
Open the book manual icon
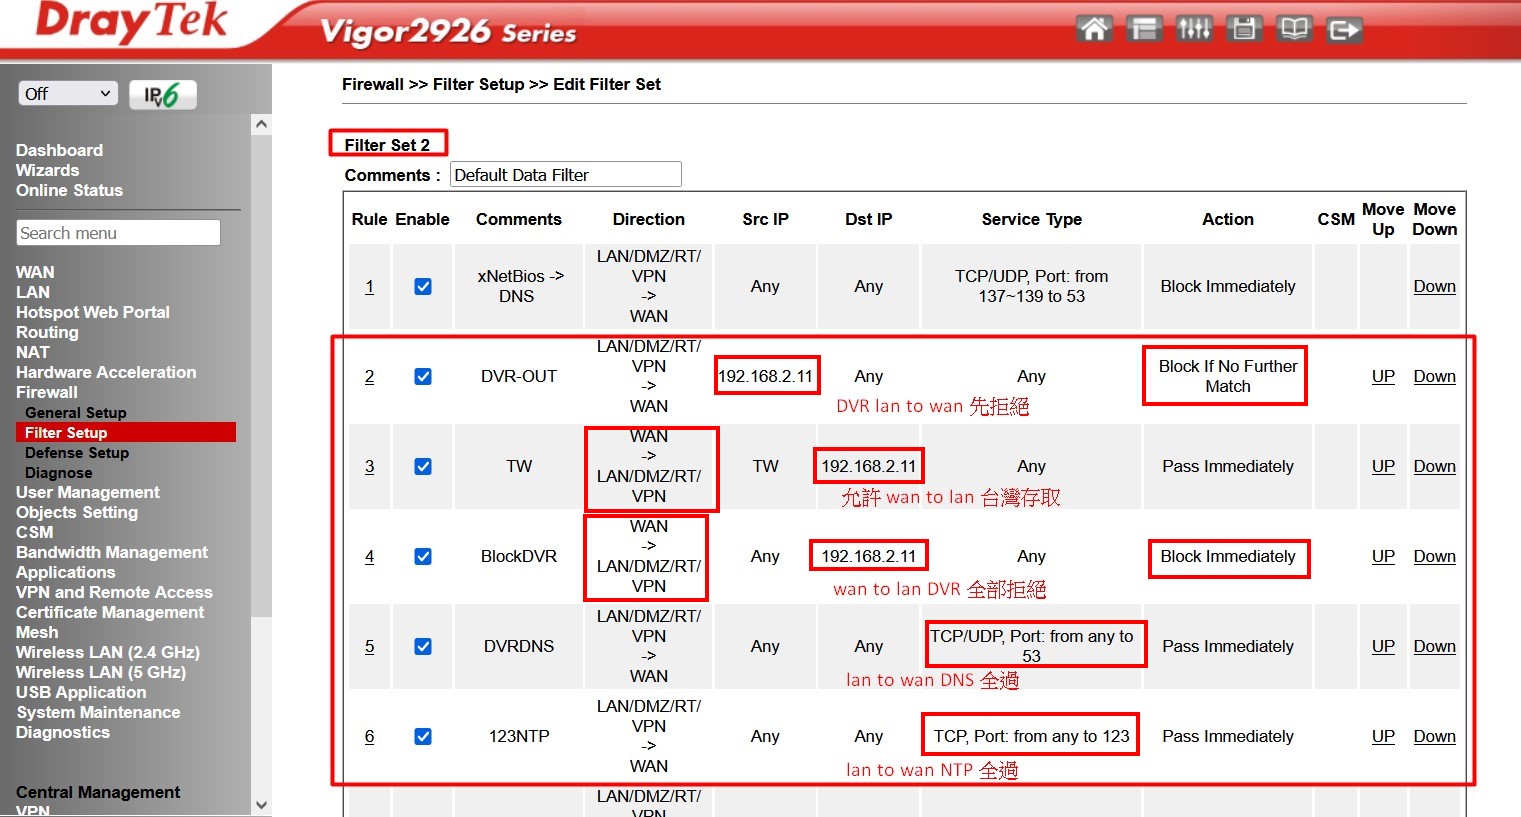click(x=1294, y=29)
